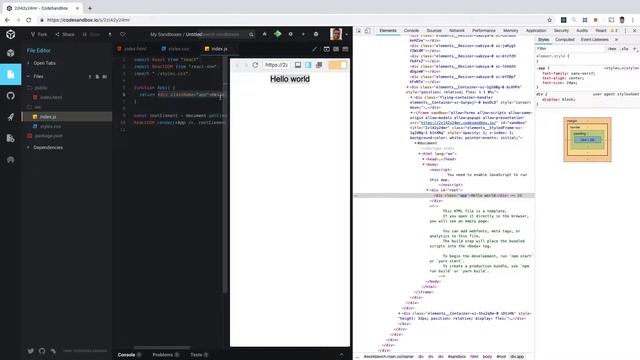
Task: Open the Deployment rocket sidebar icon
Action: tap(11, 117)
